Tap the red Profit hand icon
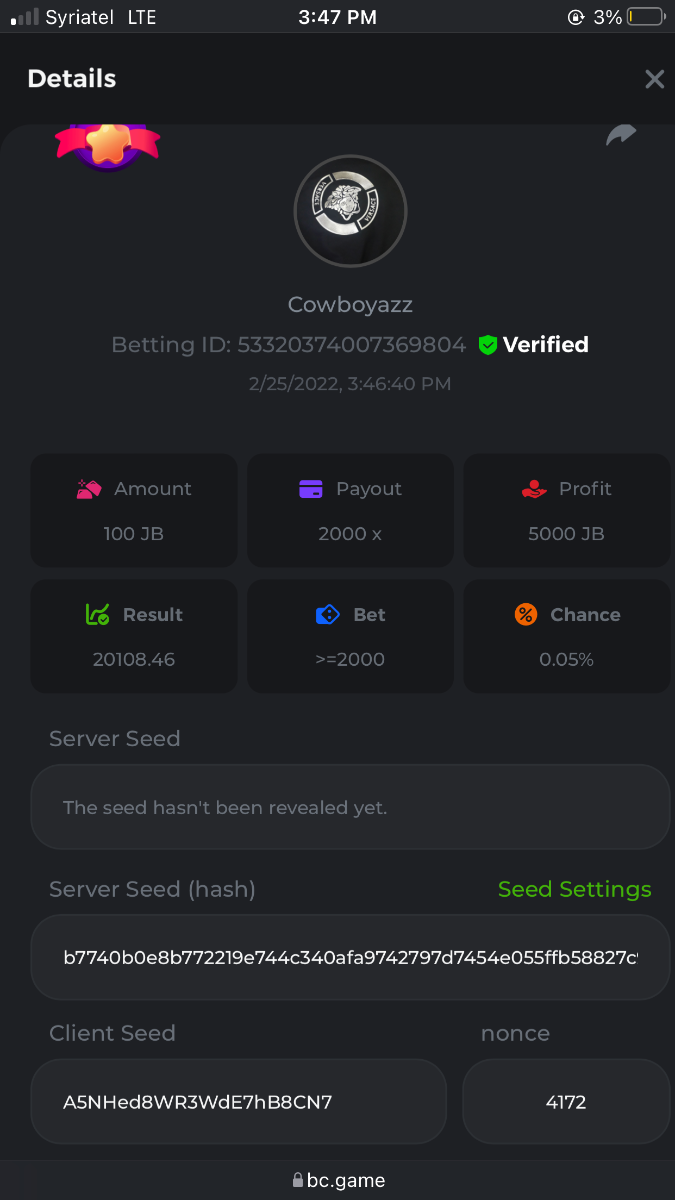Screen dimensions: 675x1200 click(534, 489)
